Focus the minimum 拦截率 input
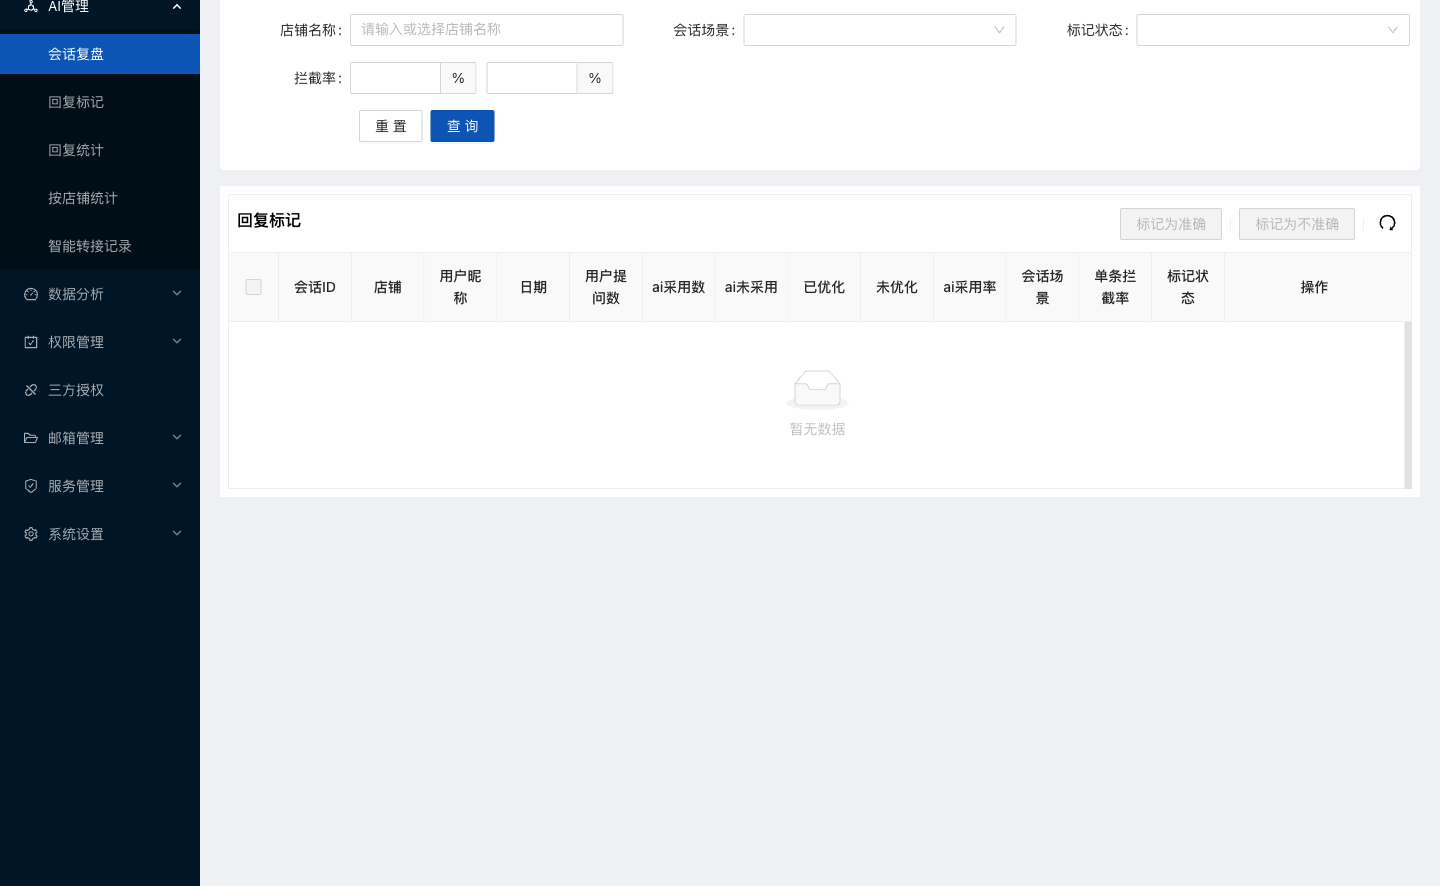This screenshot has width=1440, height=886. point(395,78)
